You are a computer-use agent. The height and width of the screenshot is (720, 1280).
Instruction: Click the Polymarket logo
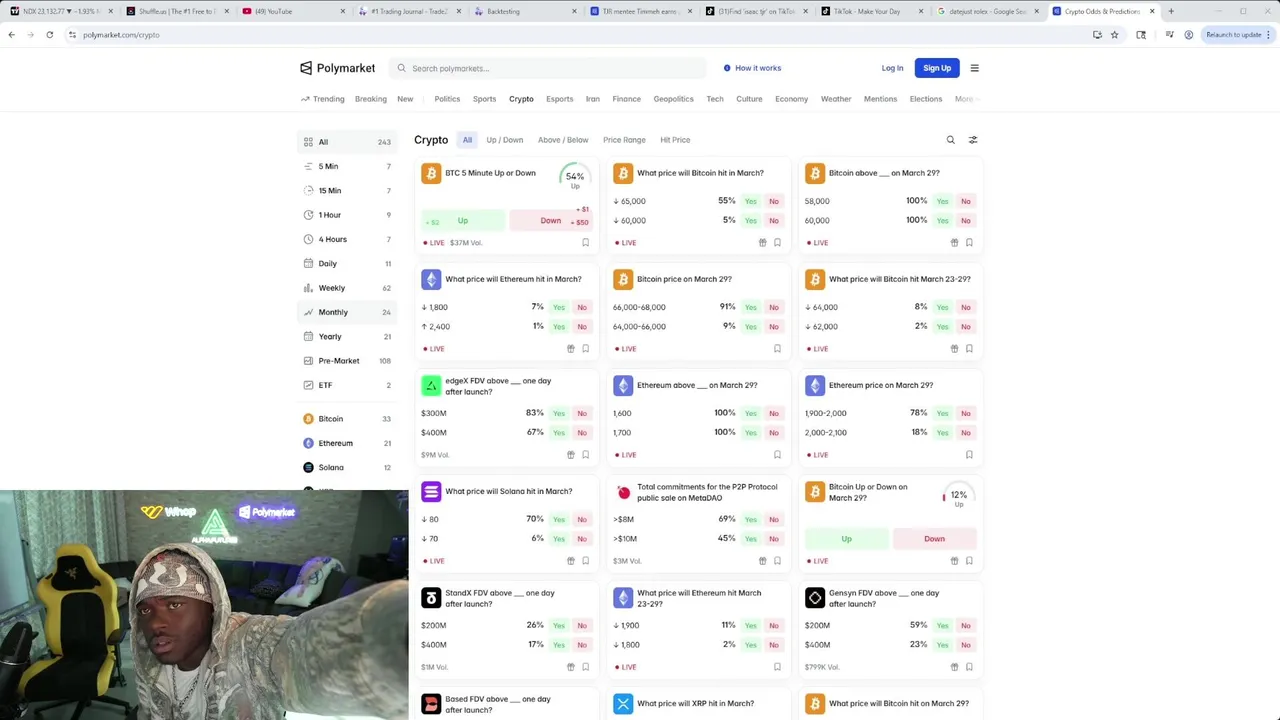point(337,68)
